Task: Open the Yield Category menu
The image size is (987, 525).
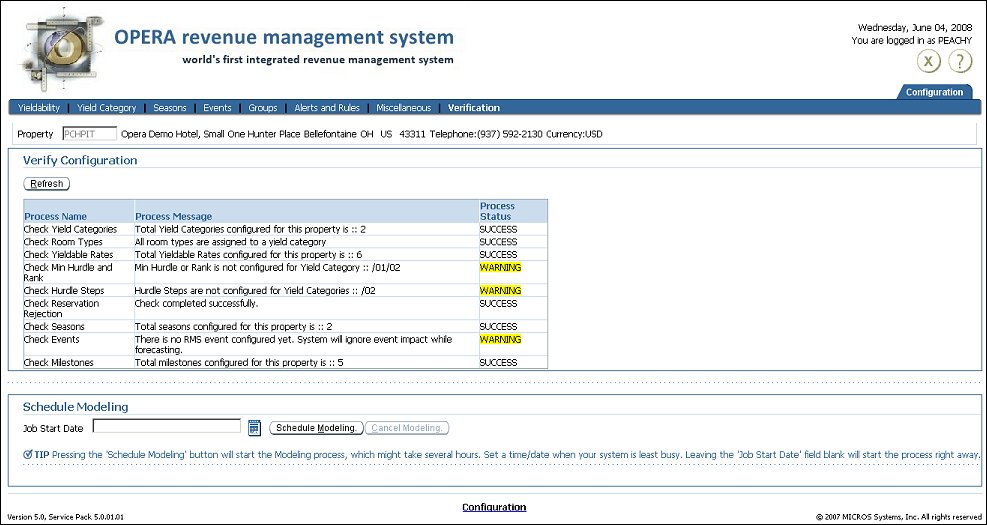Action: point(106,108)
